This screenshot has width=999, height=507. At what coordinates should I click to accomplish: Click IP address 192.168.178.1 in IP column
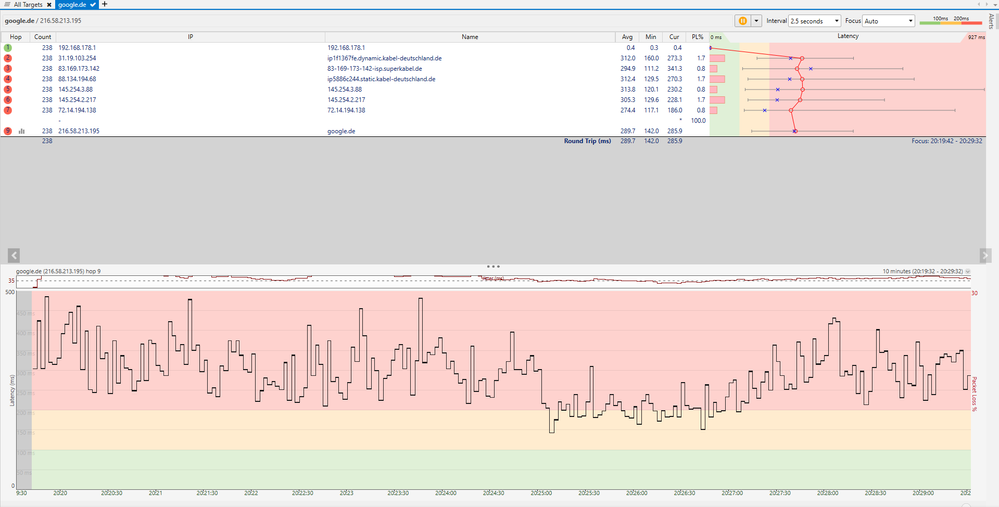(x=77, y=48)
